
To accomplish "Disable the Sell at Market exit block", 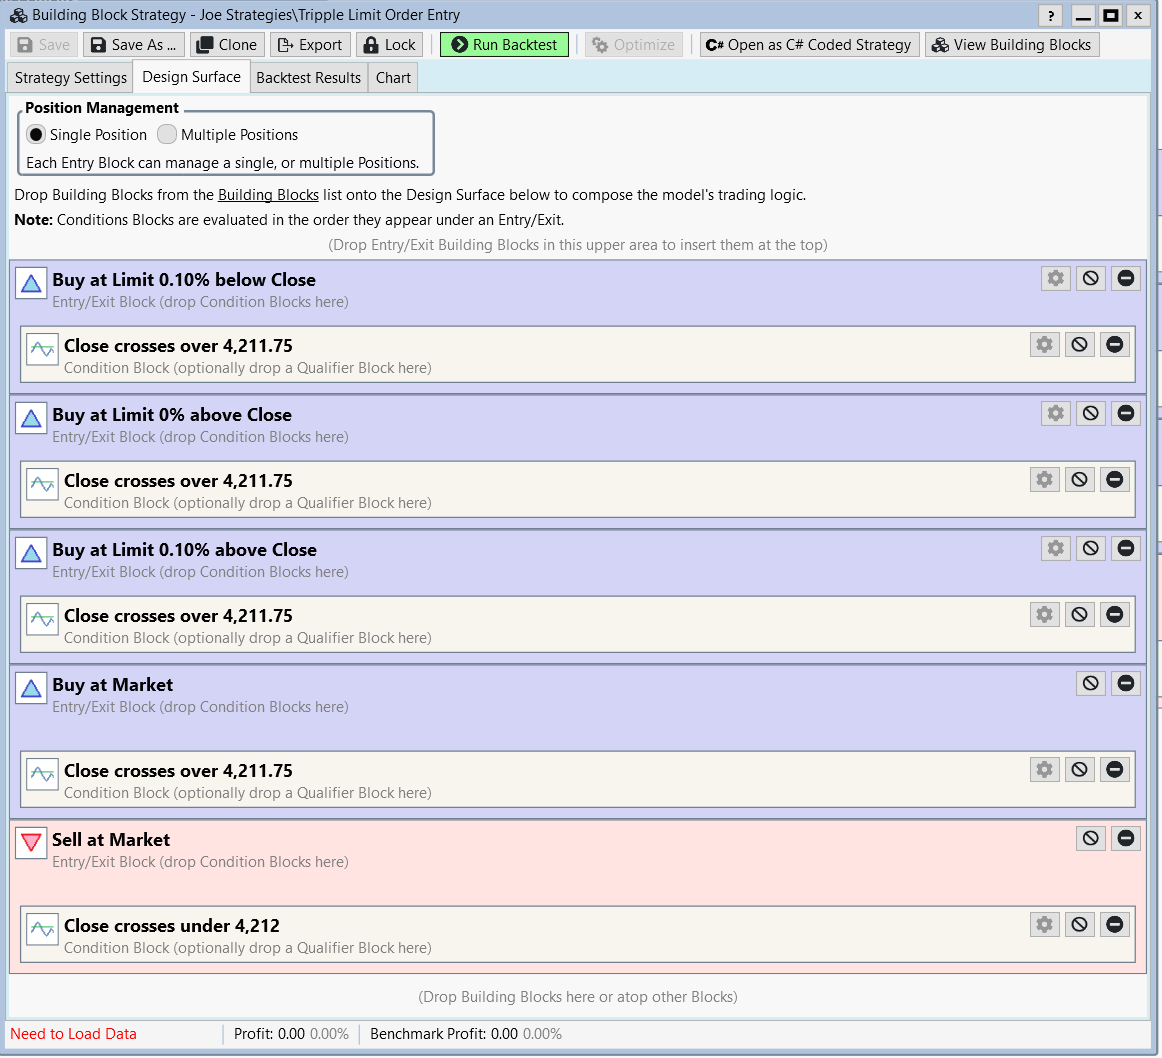I will point(1091,838).
